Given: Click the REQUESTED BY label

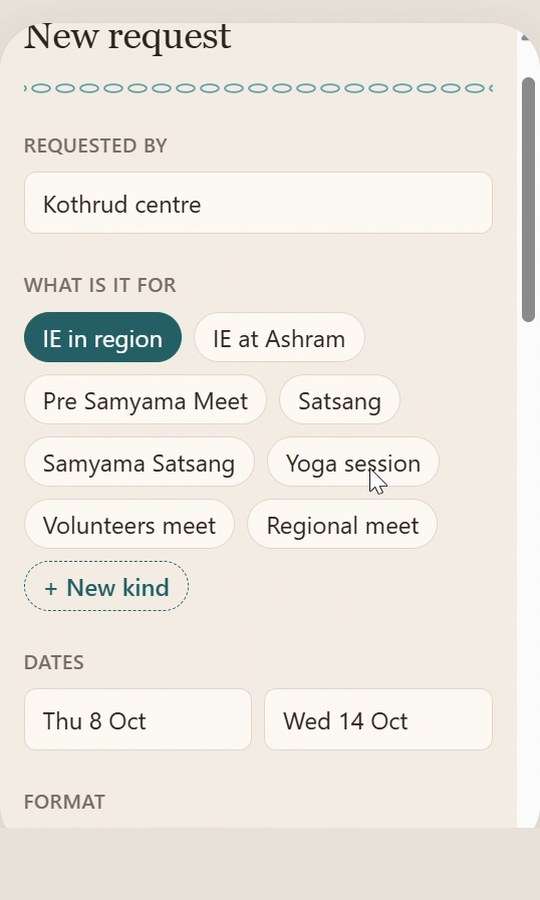Looking at the screenshot, I should [95, 146].
